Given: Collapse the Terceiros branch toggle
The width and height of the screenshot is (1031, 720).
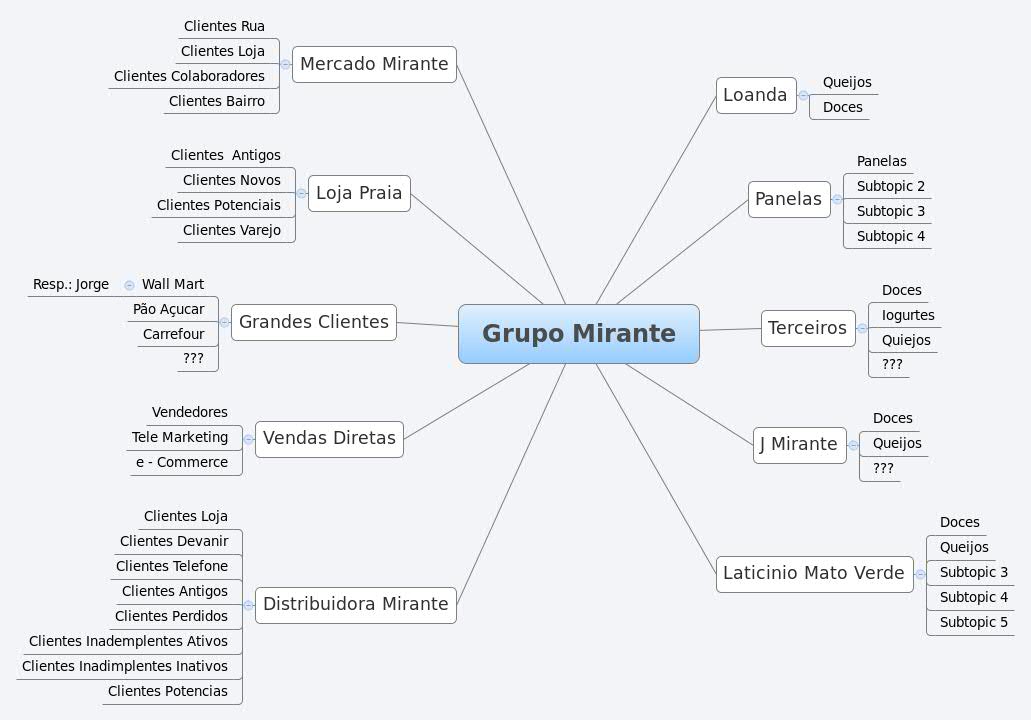Looking at the screenshot, I should click(861, 328).
